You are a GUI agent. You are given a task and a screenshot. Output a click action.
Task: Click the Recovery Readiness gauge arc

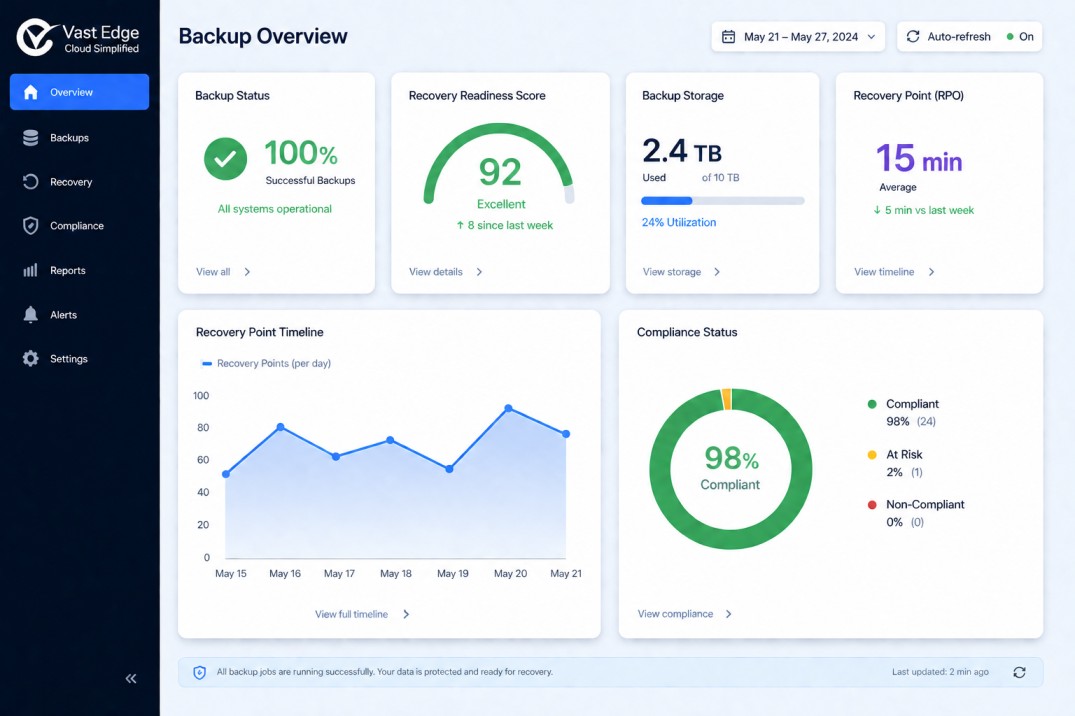click(x=498, y=130)
